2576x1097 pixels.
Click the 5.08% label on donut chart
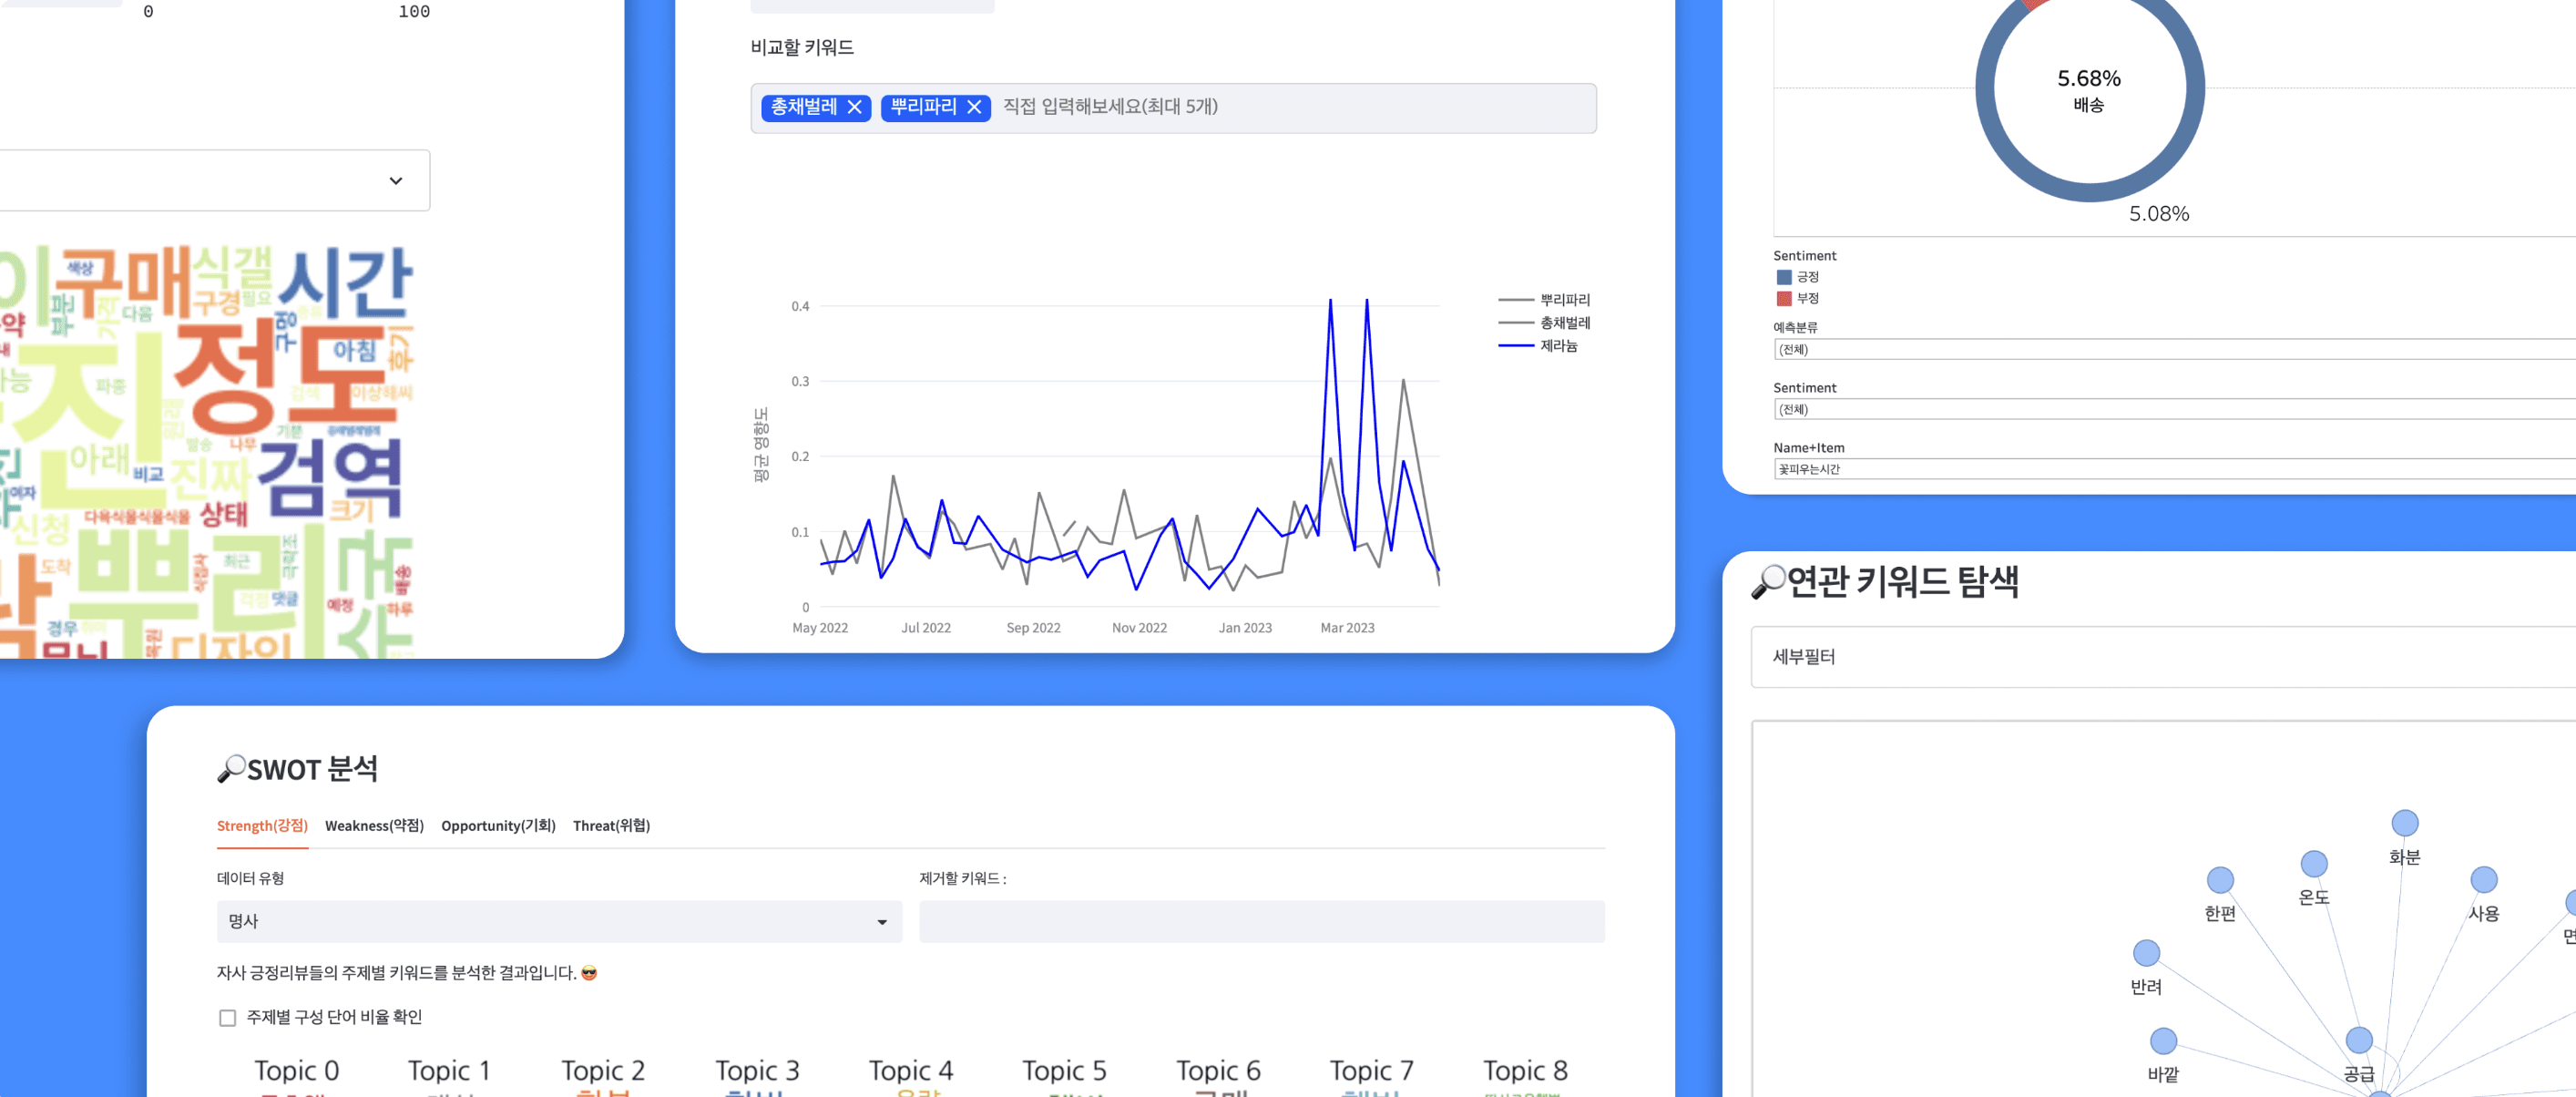pyautogui.click(x=2159, y=214)
